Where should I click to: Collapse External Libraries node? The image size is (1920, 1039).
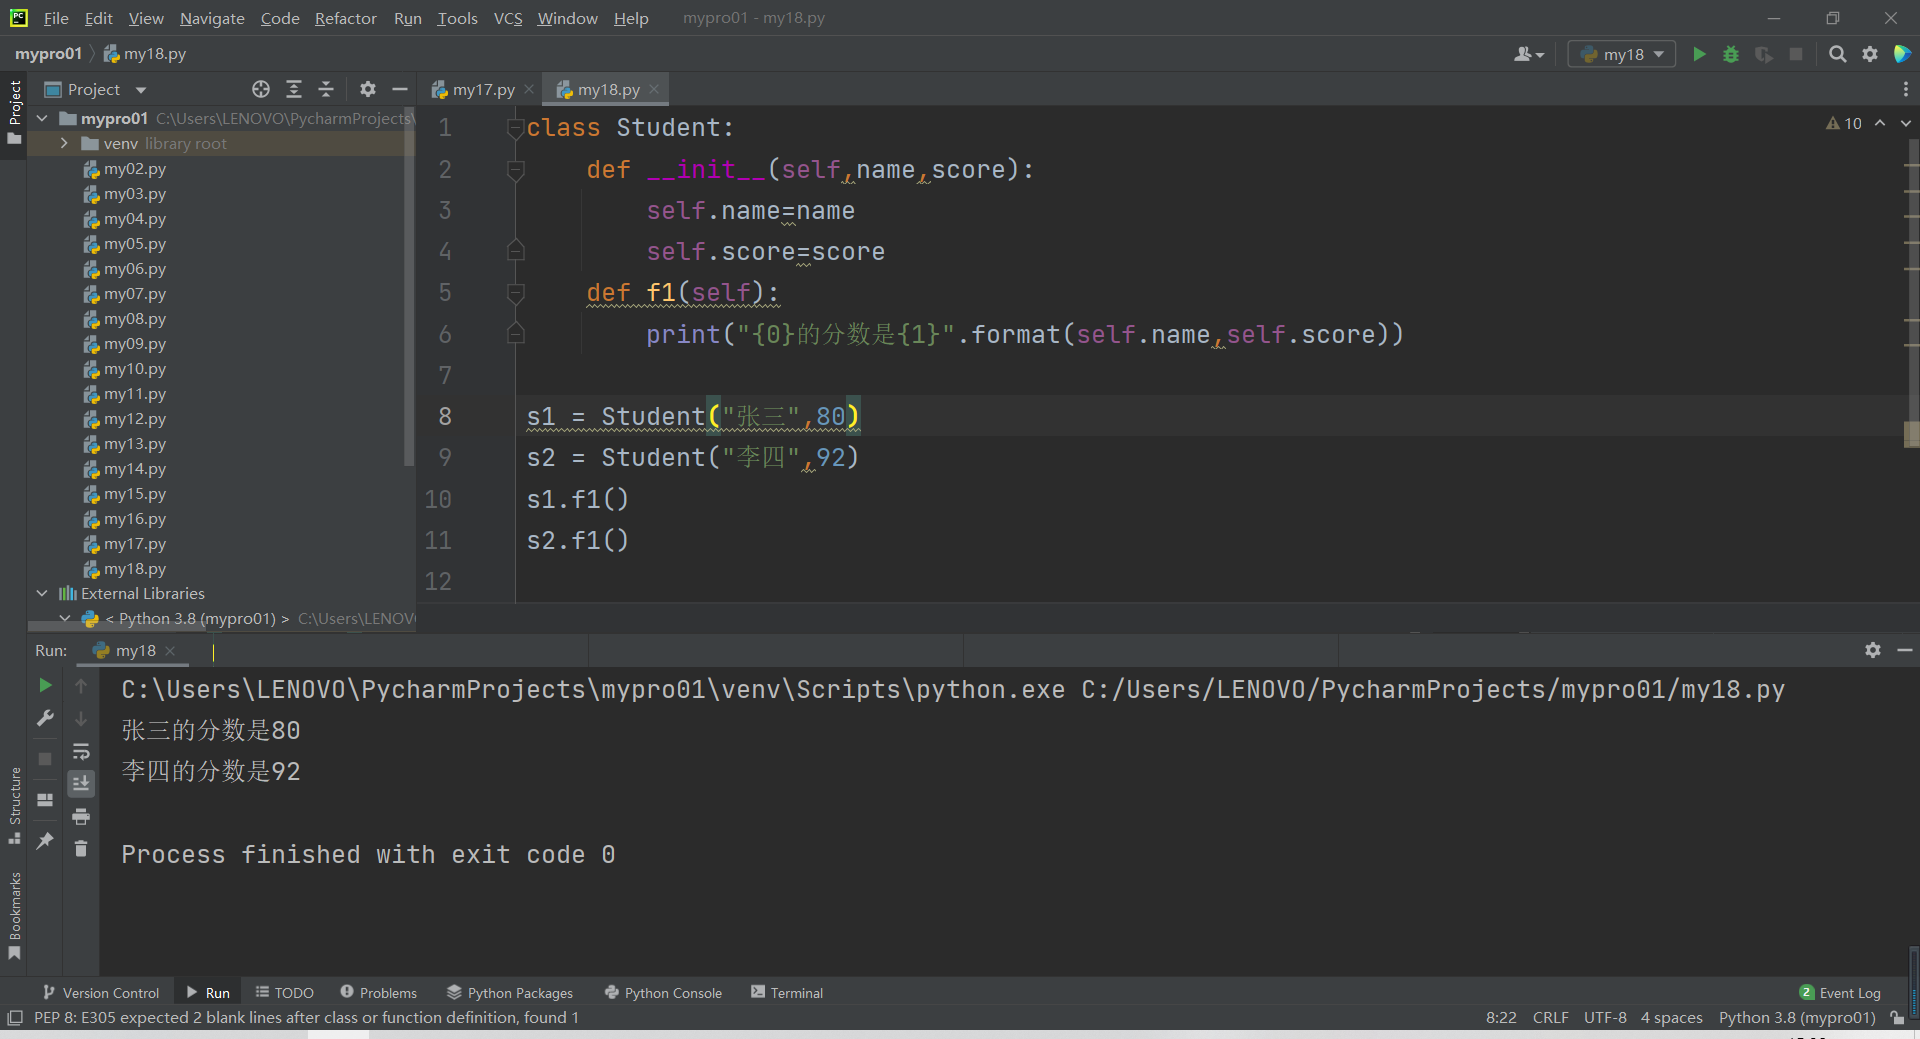(42, 593)
